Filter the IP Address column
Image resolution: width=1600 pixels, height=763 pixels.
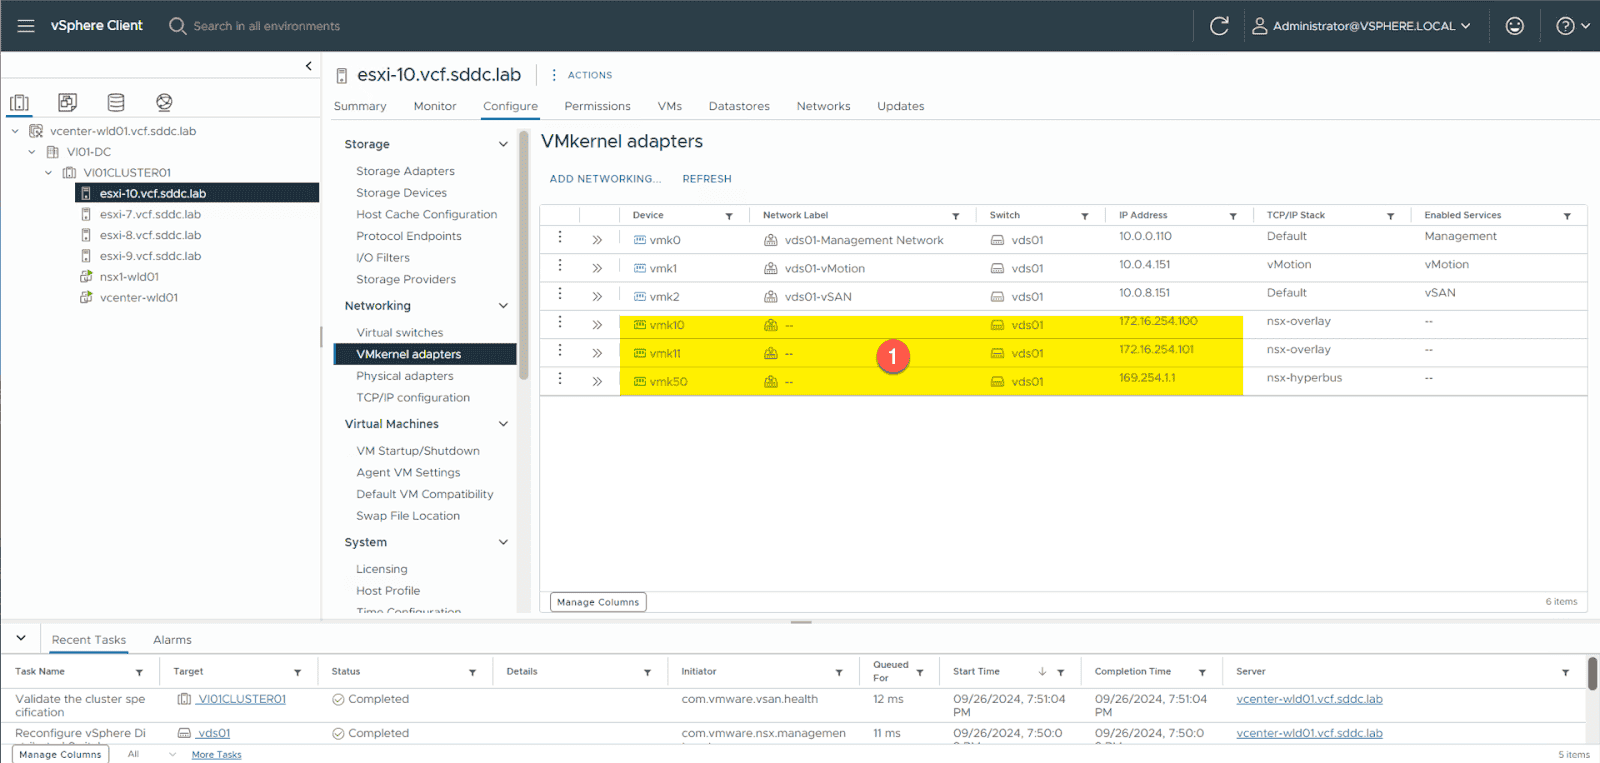(1232, 216)
